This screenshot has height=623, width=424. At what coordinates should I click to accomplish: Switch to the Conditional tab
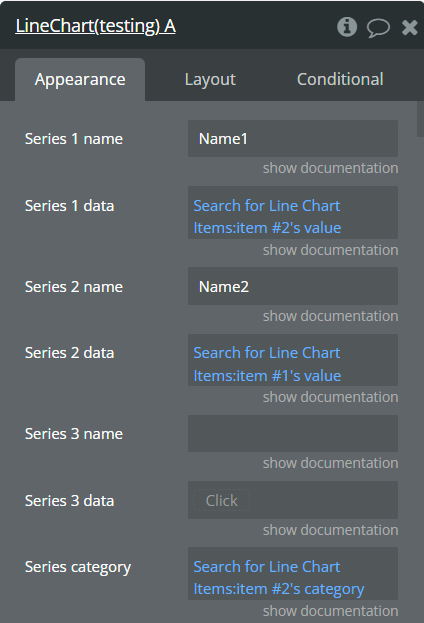click(x=340, y=79)
